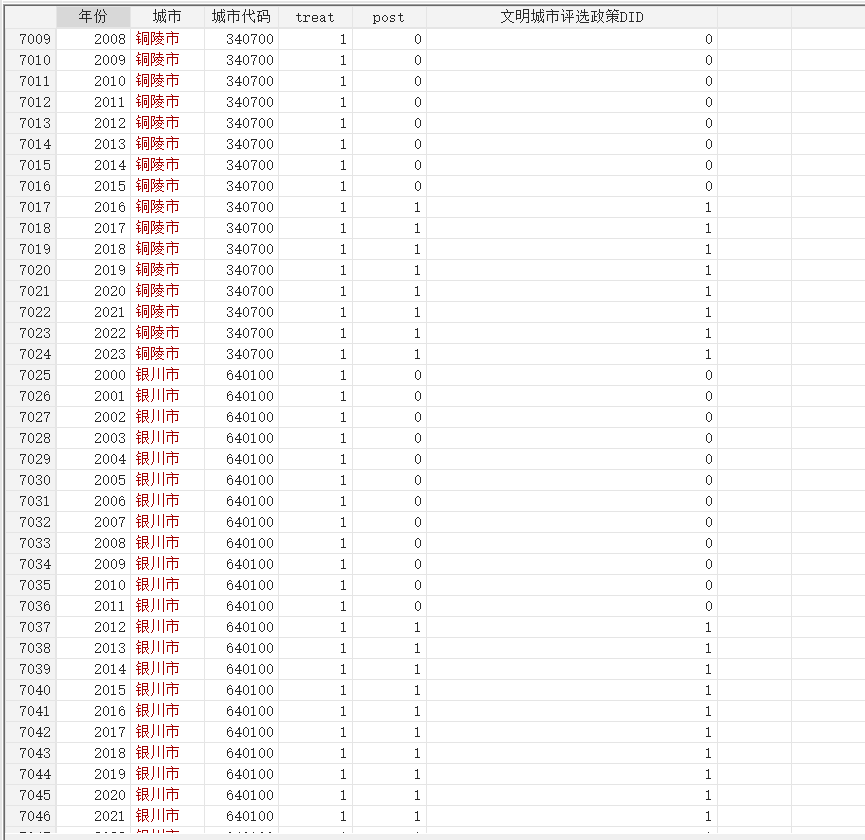Click year cell 2013 in row 7014
Viewport: 865px width, 840px height.
pyautogui.click(x=93, y=144)
